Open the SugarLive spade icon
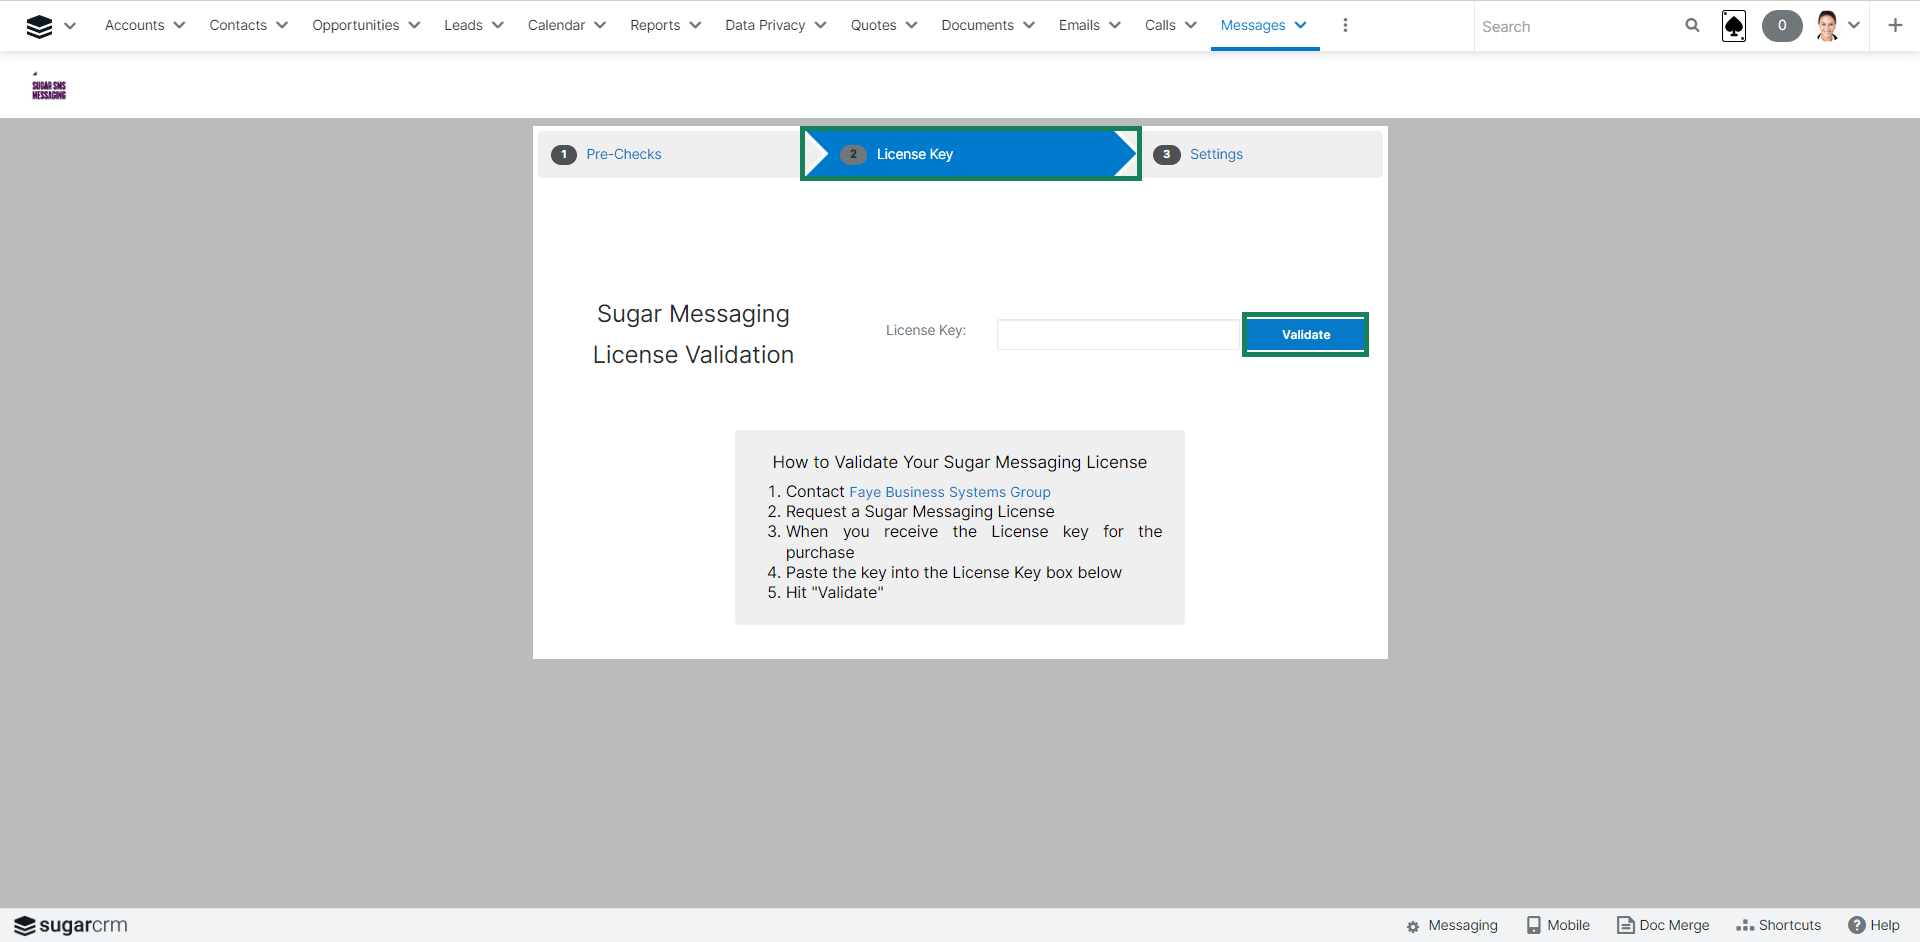The height and width of the screenshot is (942, 1920). tap(1734, 26)
